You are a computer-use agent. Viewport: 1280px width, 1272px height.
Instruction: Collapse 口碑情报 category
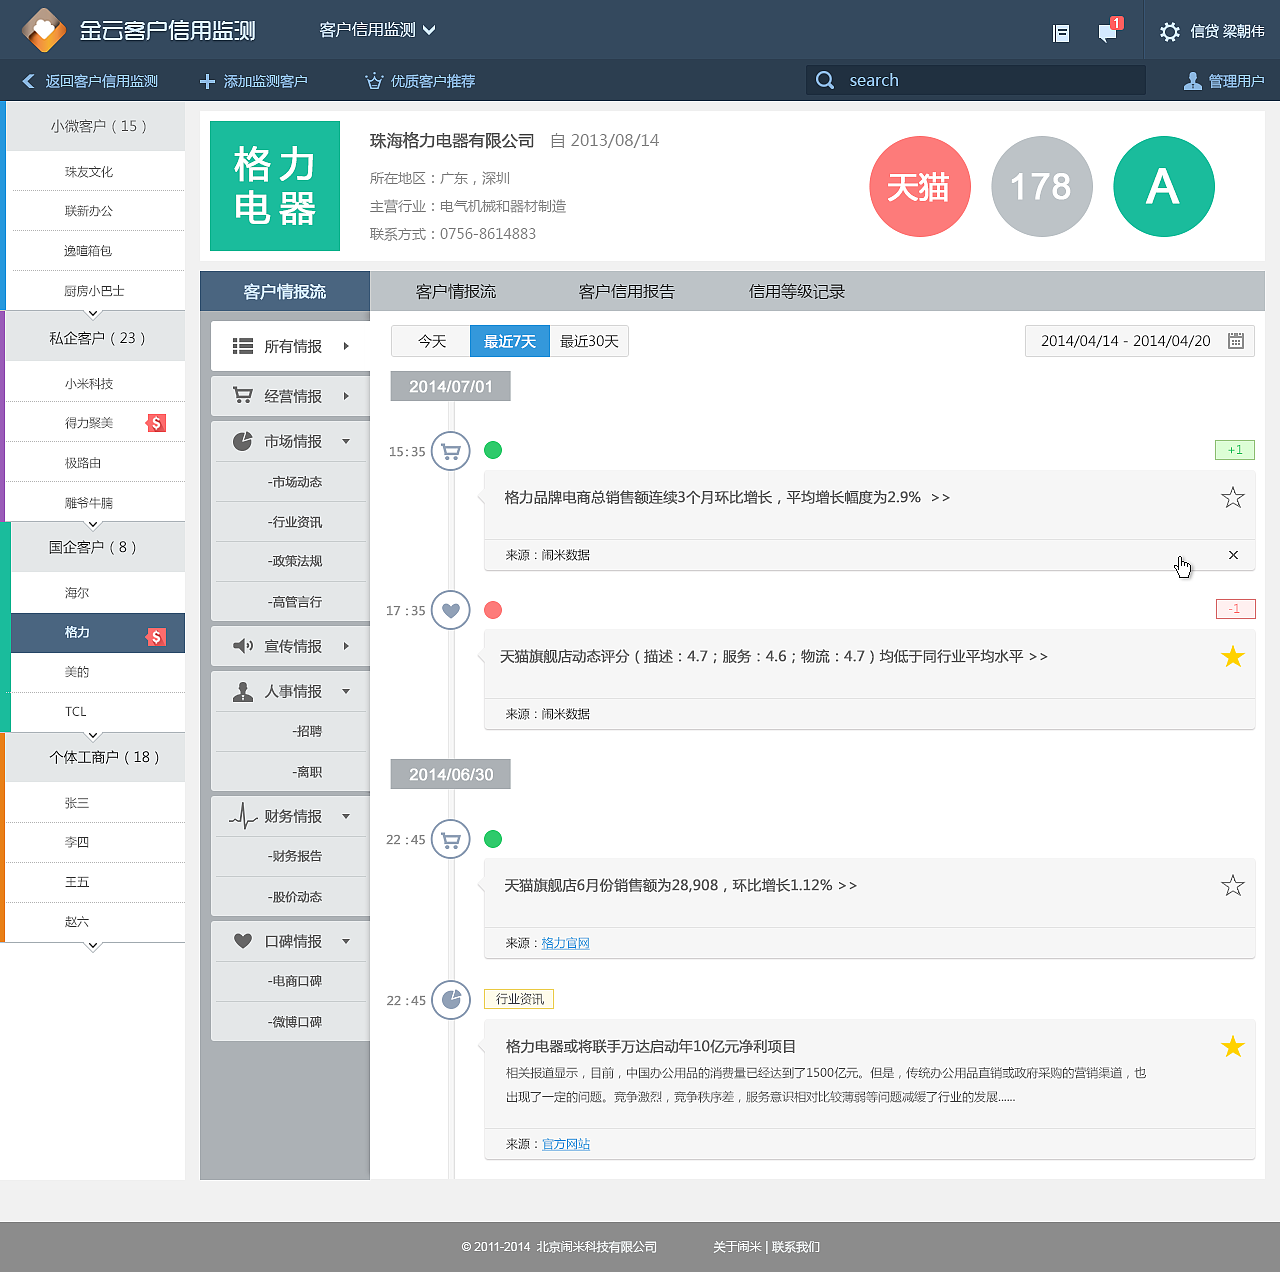pyautogui.click(x=291, y=941)
